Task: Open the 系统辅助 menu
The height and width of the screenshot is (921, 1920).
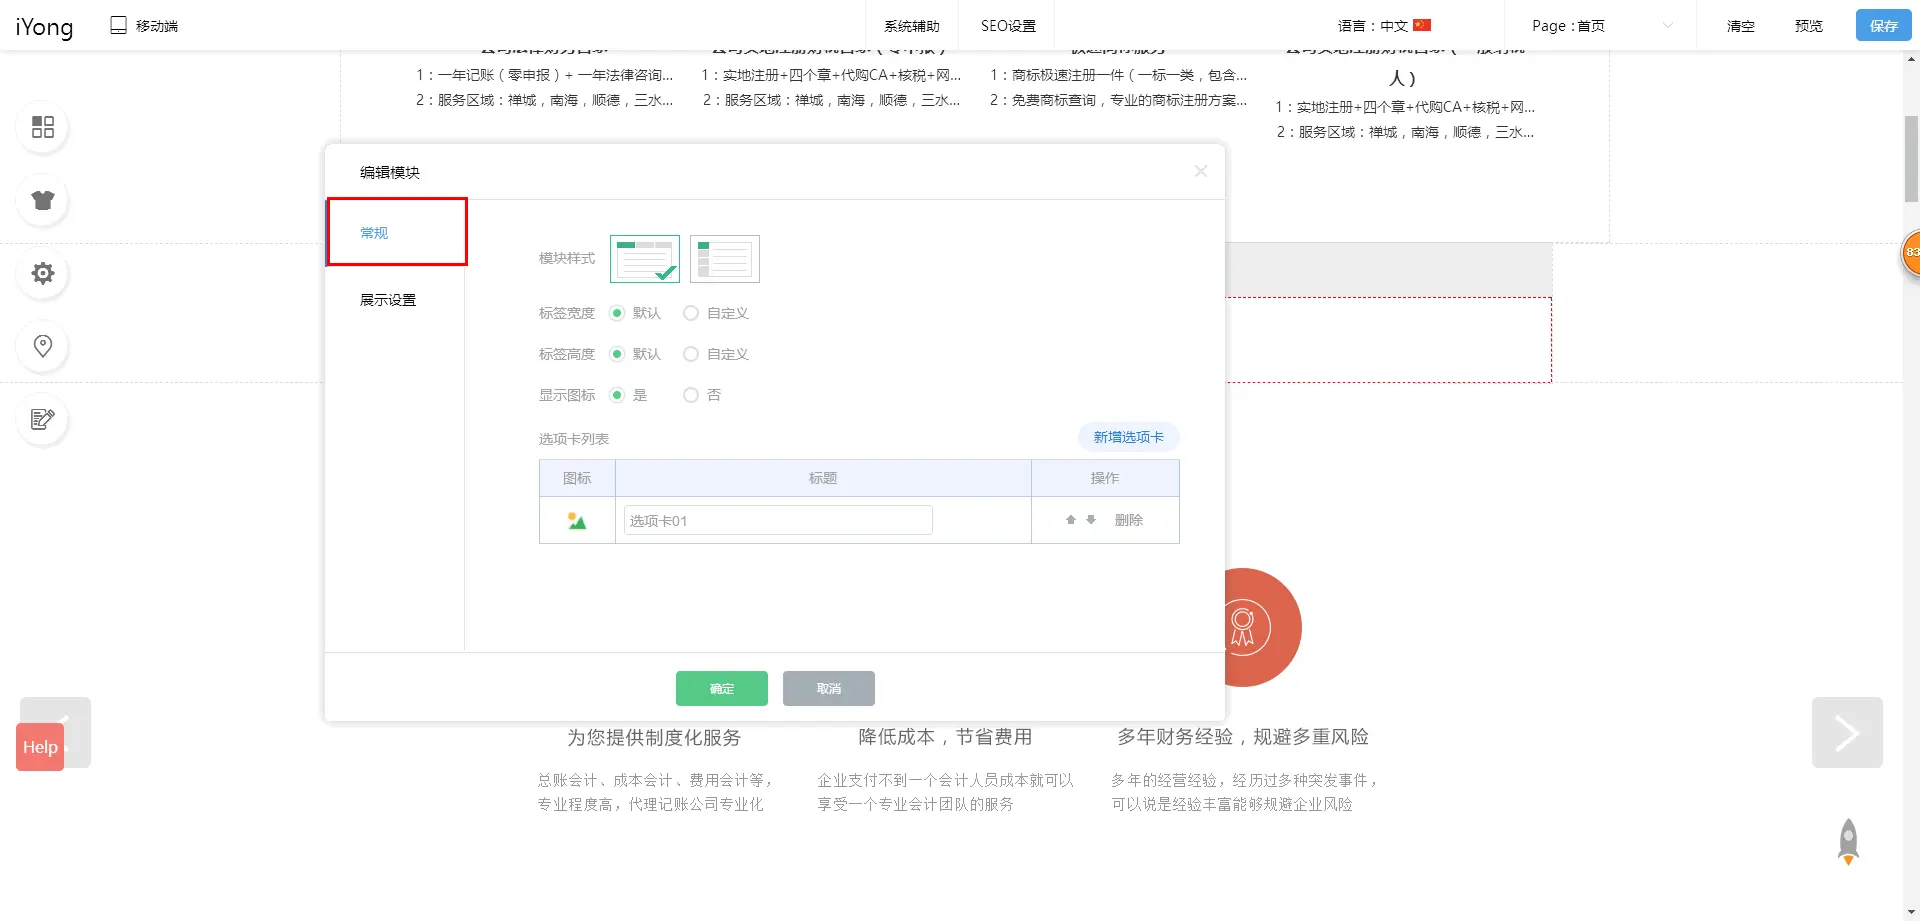Action: [911, 26]
